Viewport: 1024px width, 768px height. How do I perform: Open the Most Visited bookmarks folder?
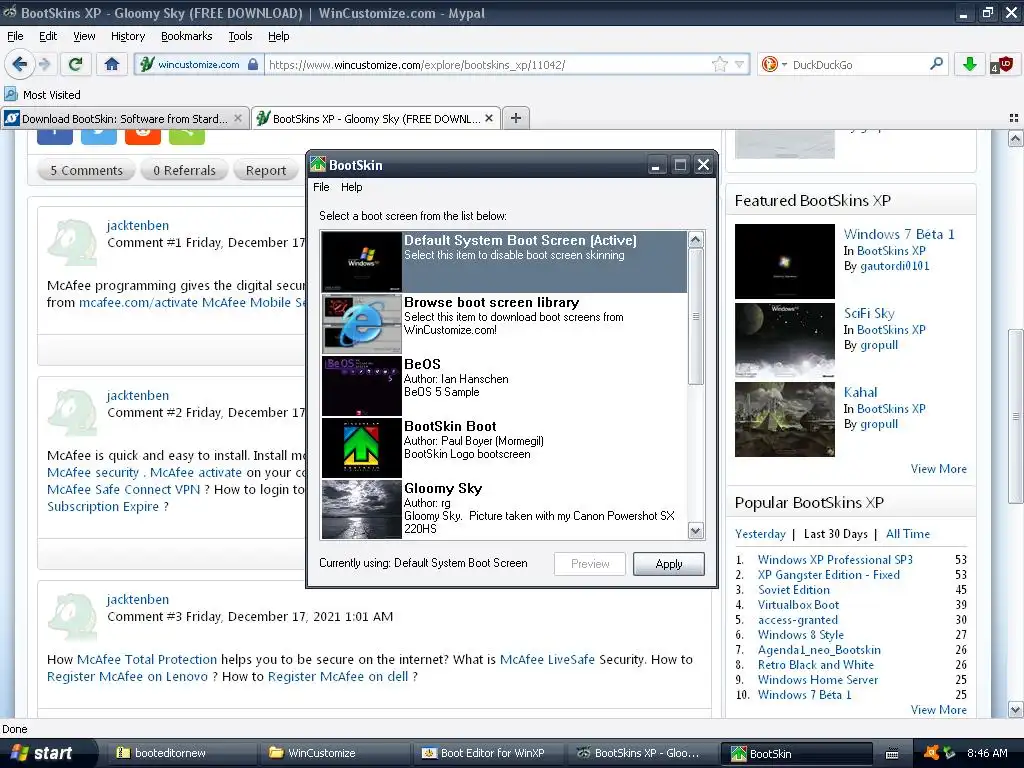pyautogui.click(x=42, y=95)
